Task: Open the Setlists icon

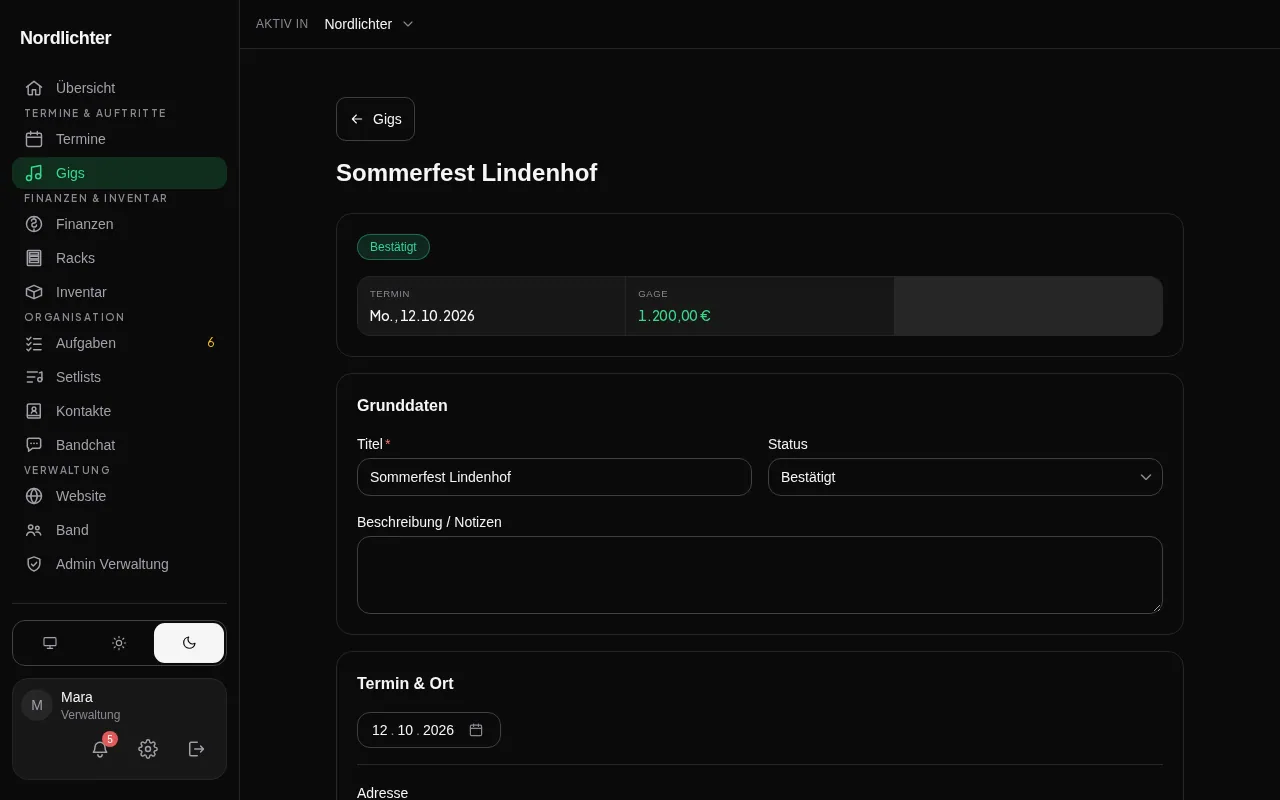Action: click(x=34, y=377)
